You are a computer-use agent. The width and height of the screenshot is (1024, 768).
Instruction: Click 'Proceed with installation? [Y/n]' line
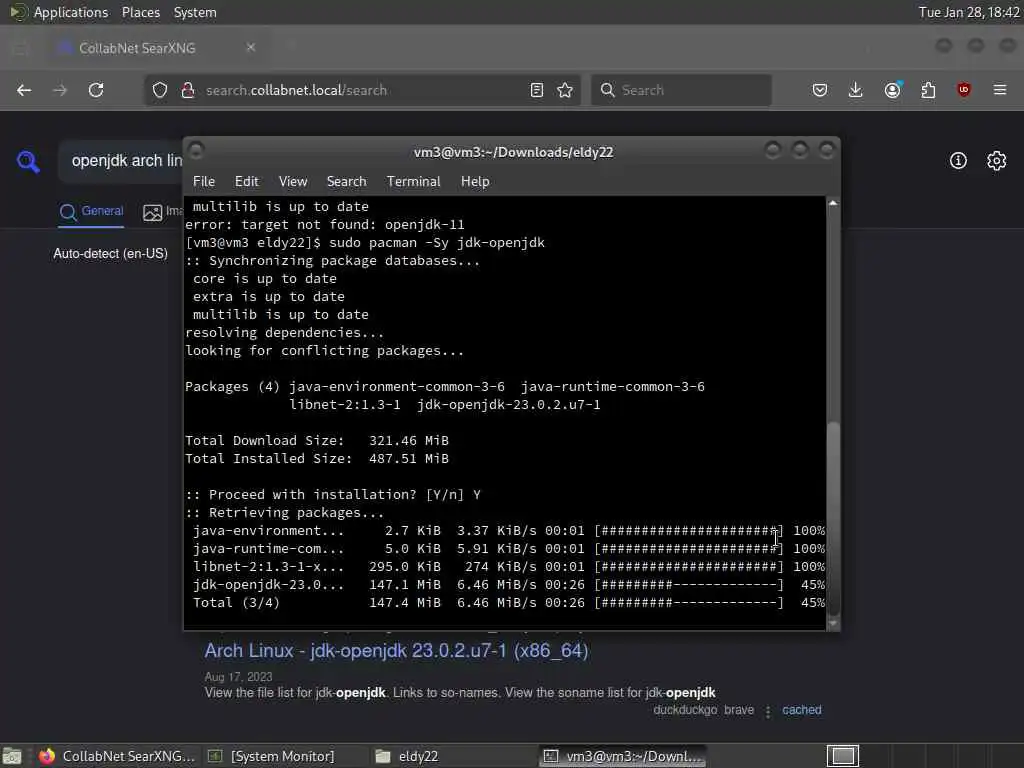pos(332,494)
